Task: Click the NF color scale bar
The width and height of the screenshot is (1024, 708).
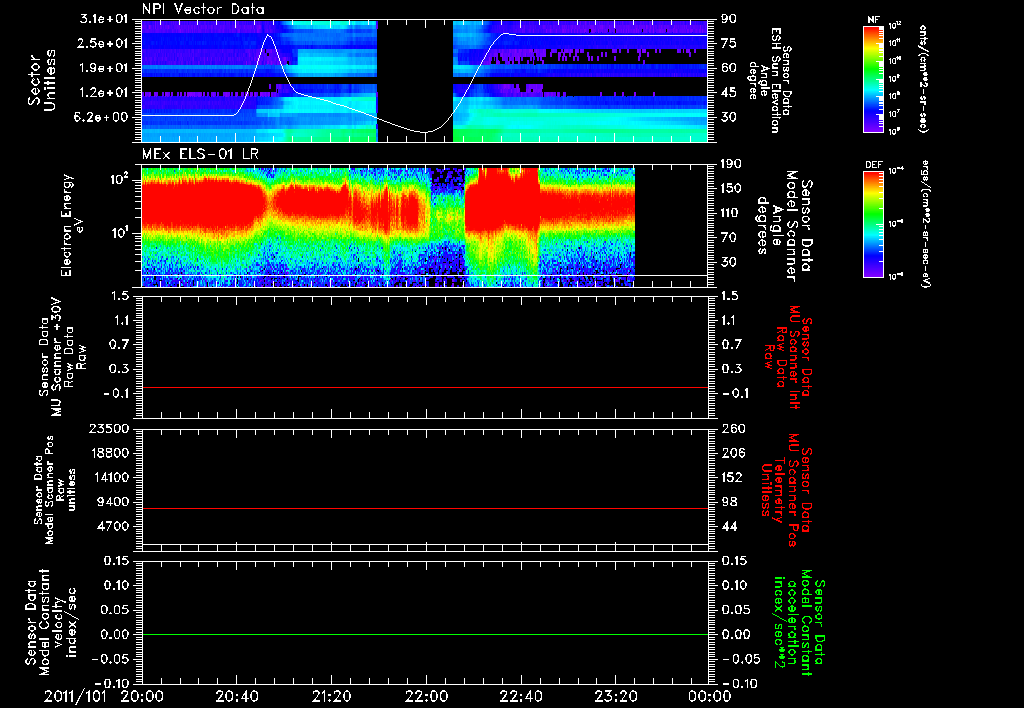Action: 874,78
